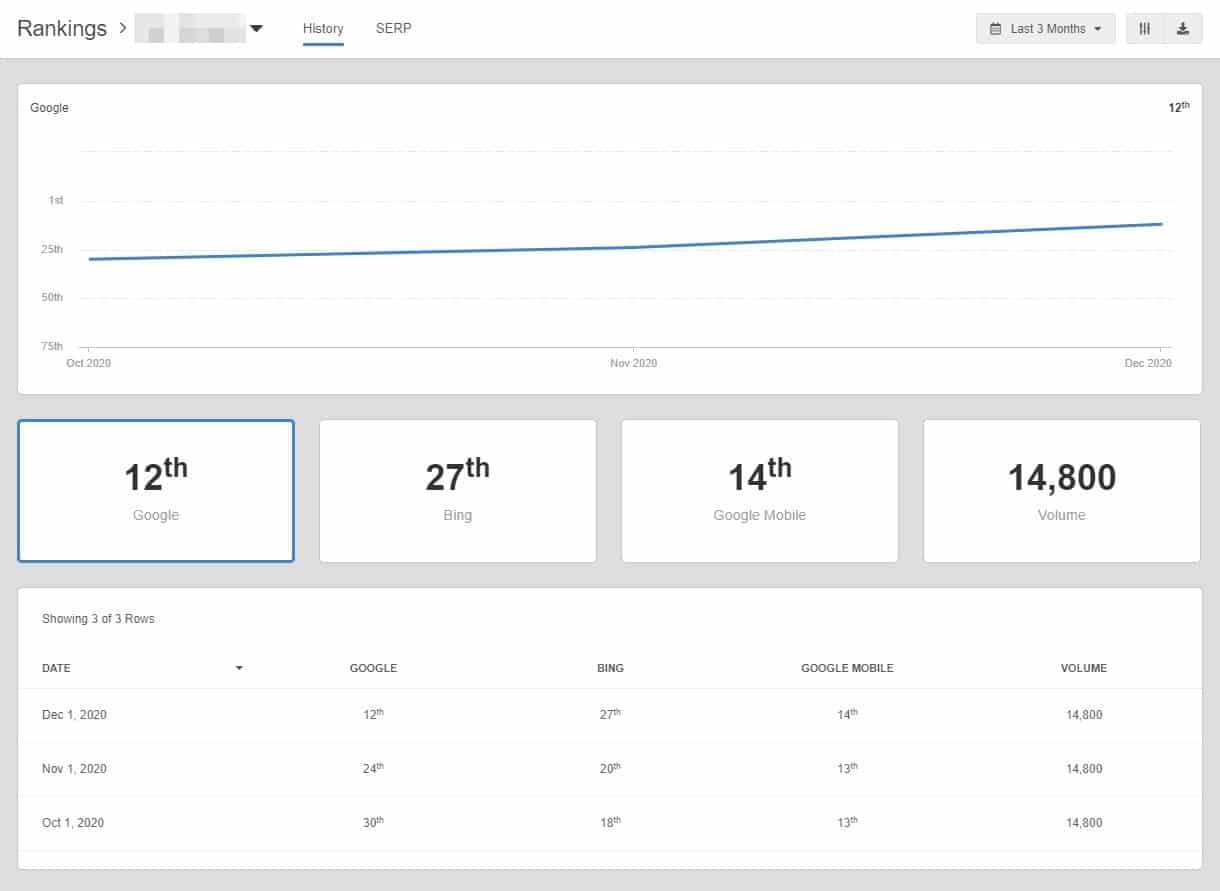The height and width of the screenshot is (891, 1220).
Task: Click the Nov 2020 point on chart line
Action: [634, 247]
